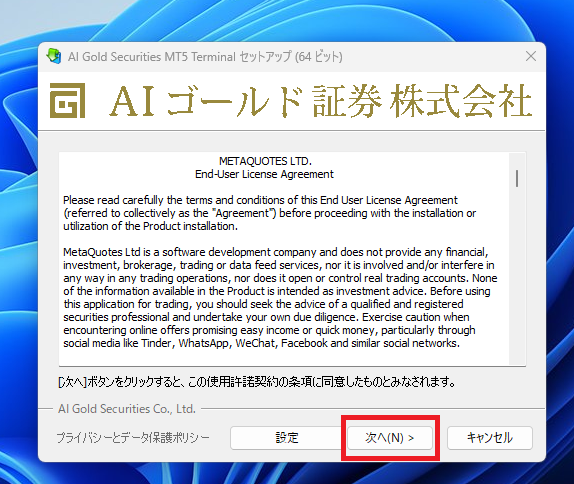Viewport: 574px width, 484px height.
Task: Click the METAQUOTES LTD. heading text
Action: tap(265, 161)
